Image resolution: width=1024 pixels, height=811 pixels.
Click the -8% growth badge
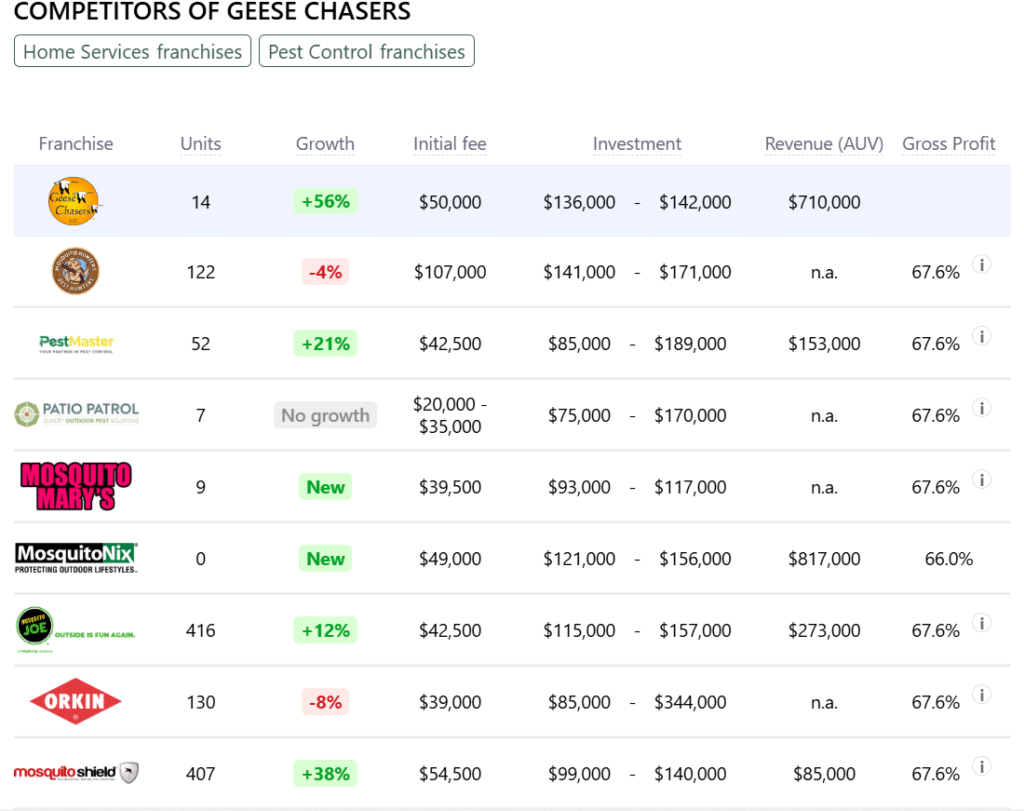pos(325,702)
